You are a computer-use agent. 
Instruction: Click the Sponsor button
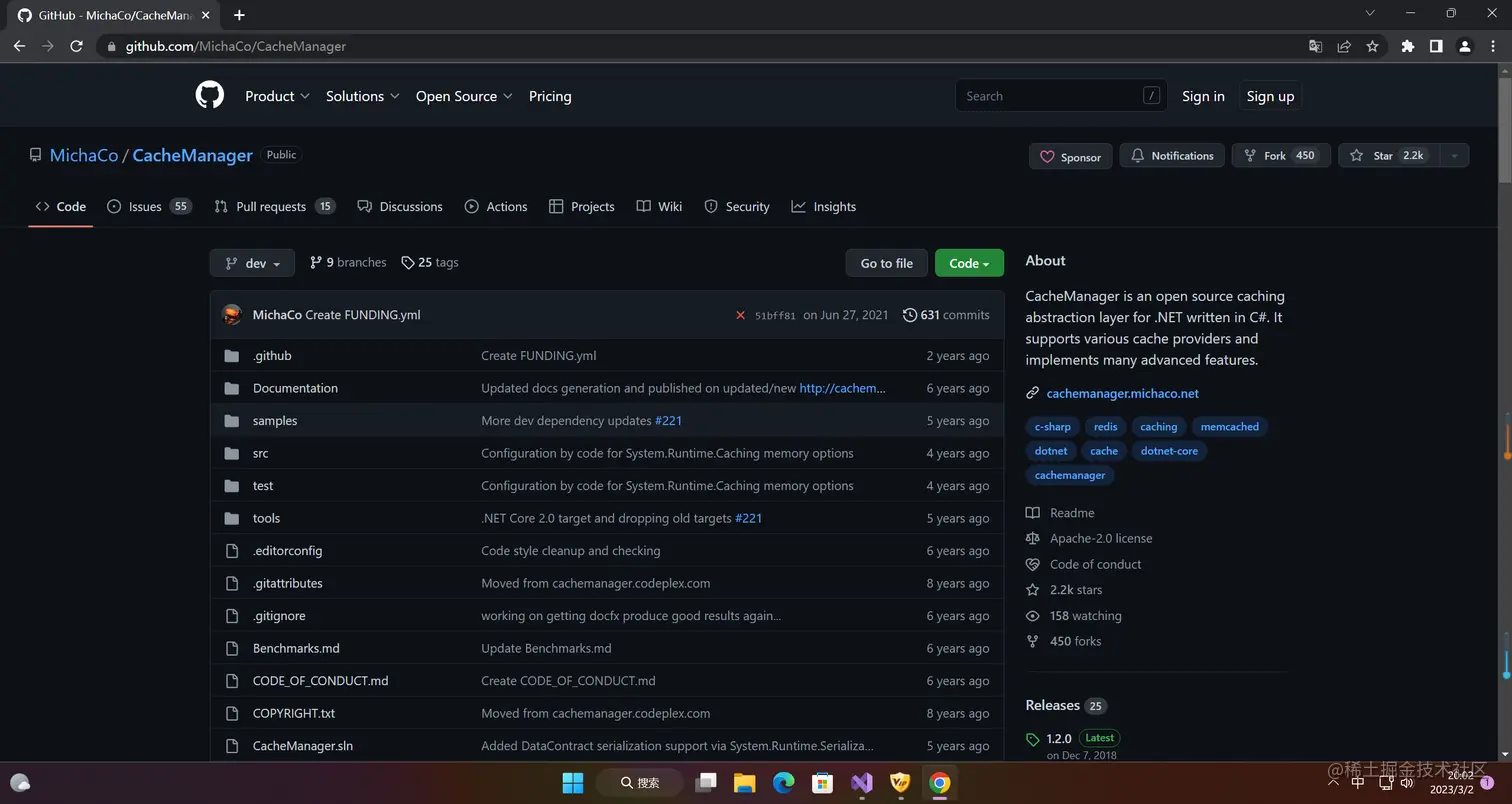pos(1070,156)
